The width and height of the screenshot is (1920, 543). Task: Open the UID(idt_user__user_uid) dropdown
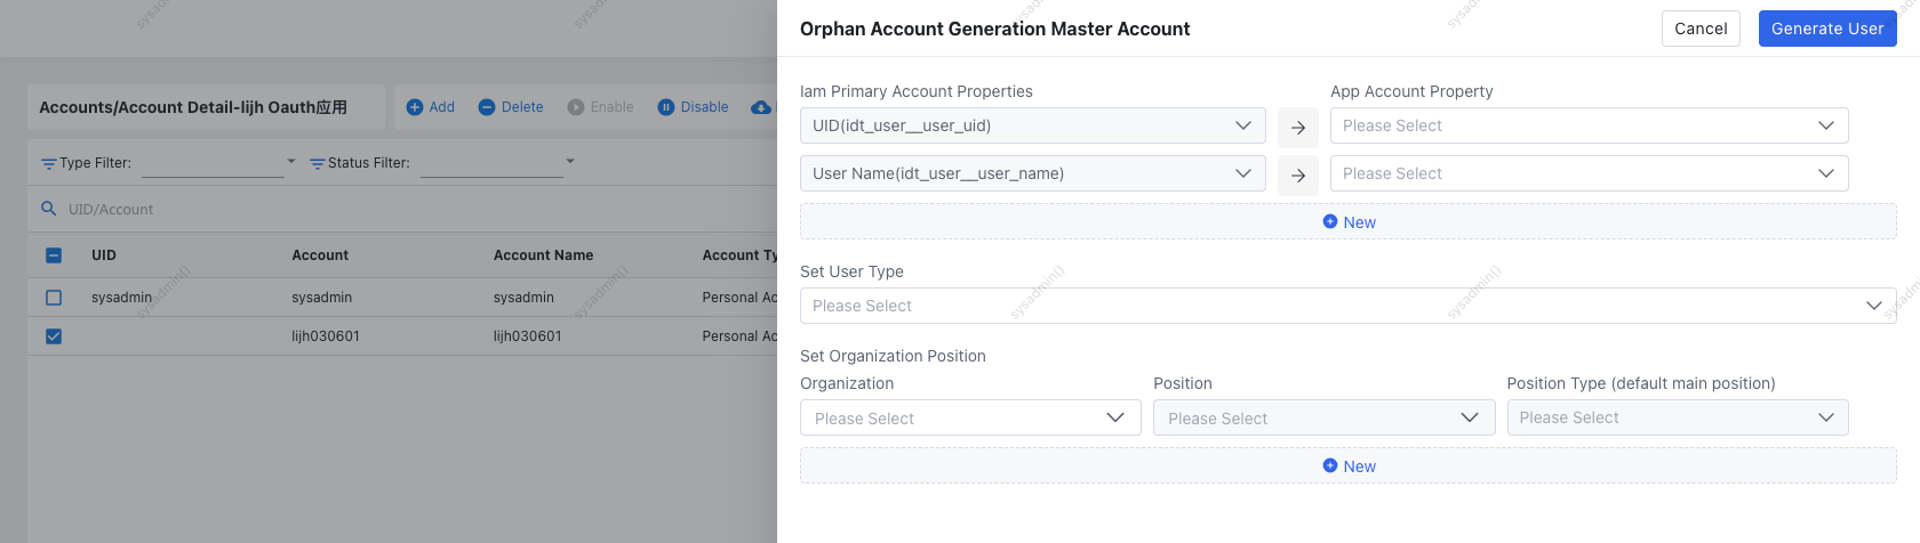click(x=1032, y=126)
